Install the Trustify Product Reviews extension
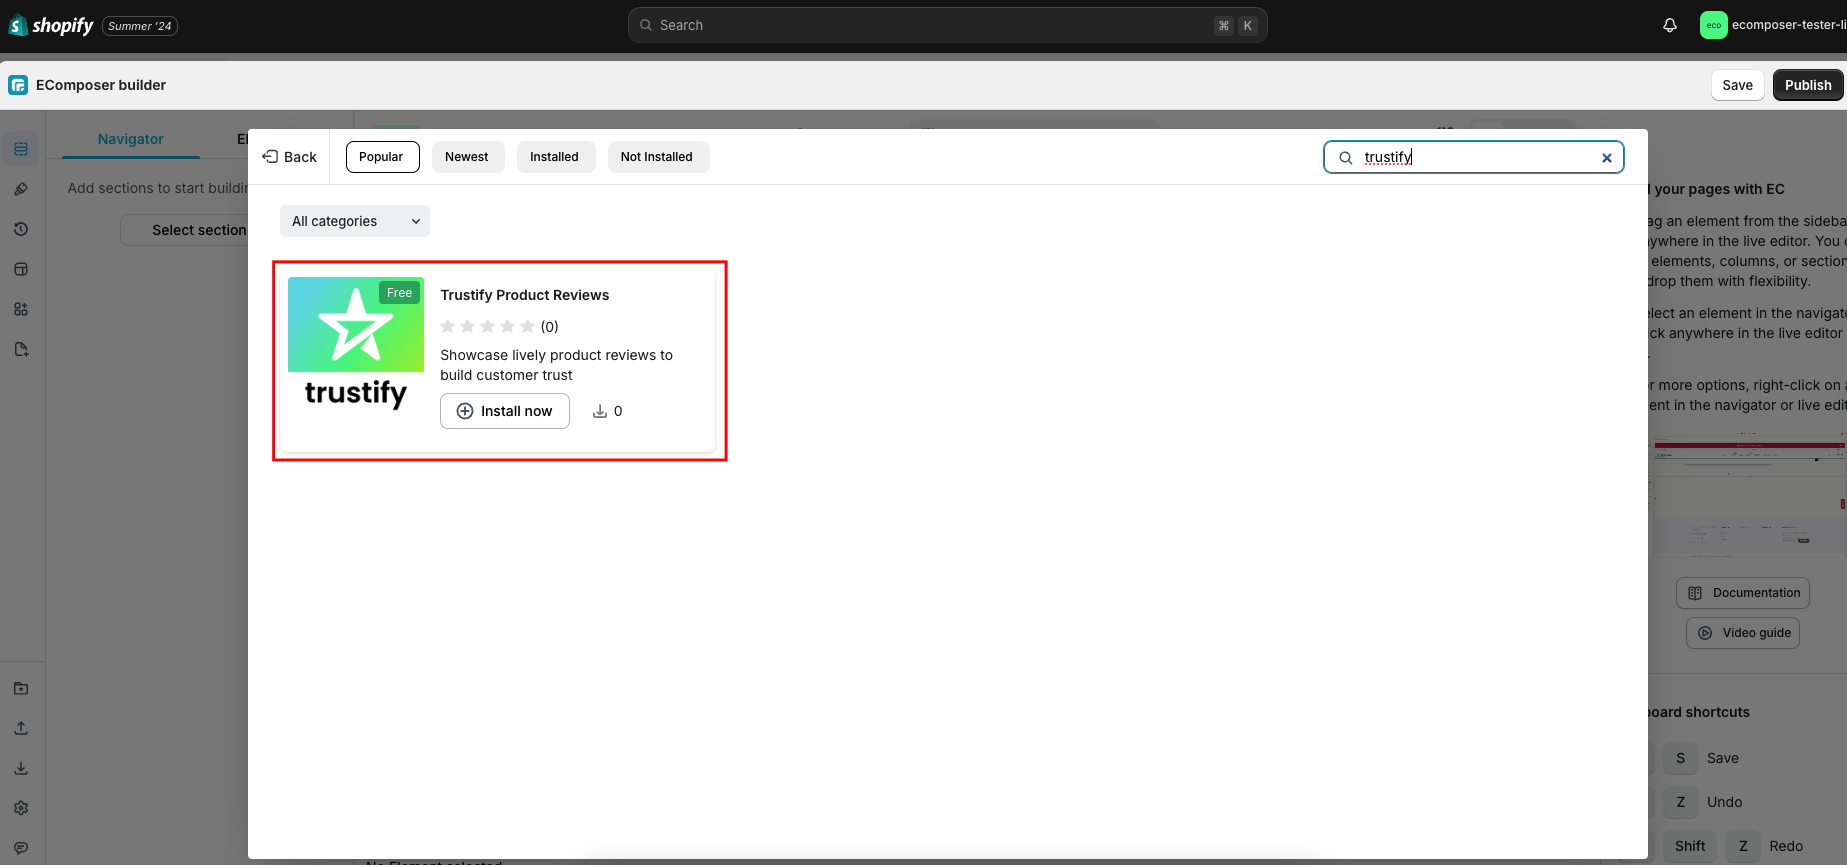 tap(505, 411)
